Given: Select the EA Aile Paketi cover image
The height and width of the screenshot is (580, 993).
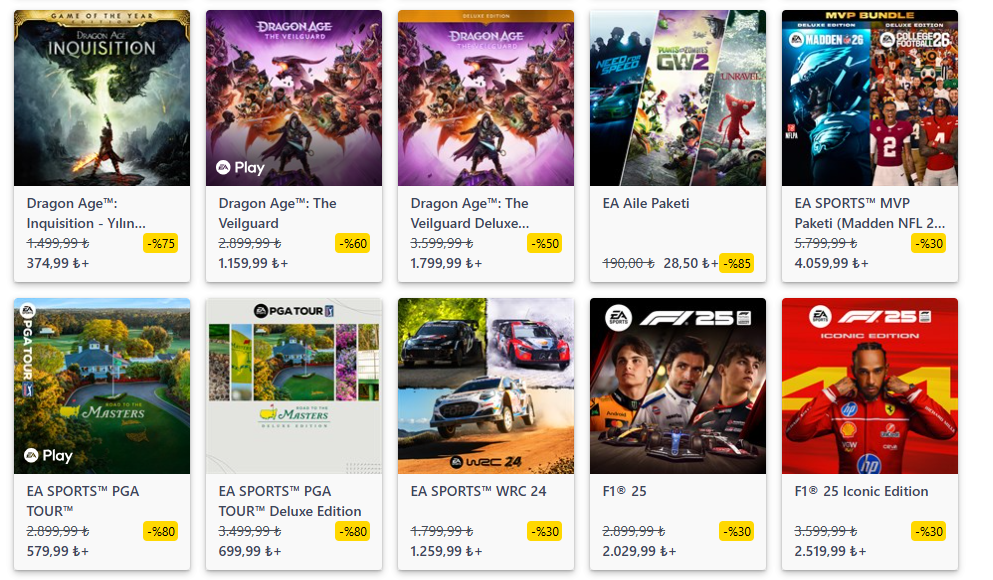Looking at the screenshot, I should coord(678,98).
